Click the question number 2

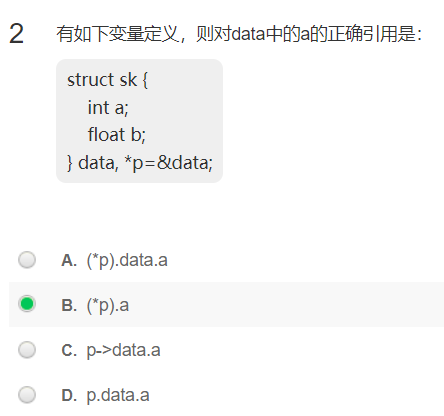pyautogui.click(x=16, y=34)
